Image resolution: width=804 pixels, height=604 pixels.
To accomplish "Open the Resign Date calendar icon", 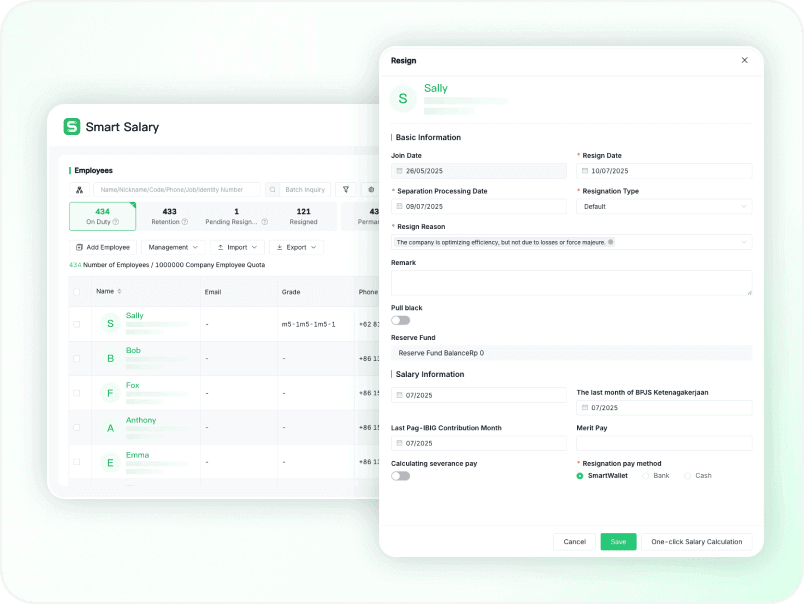I will [x=585, y=171].
